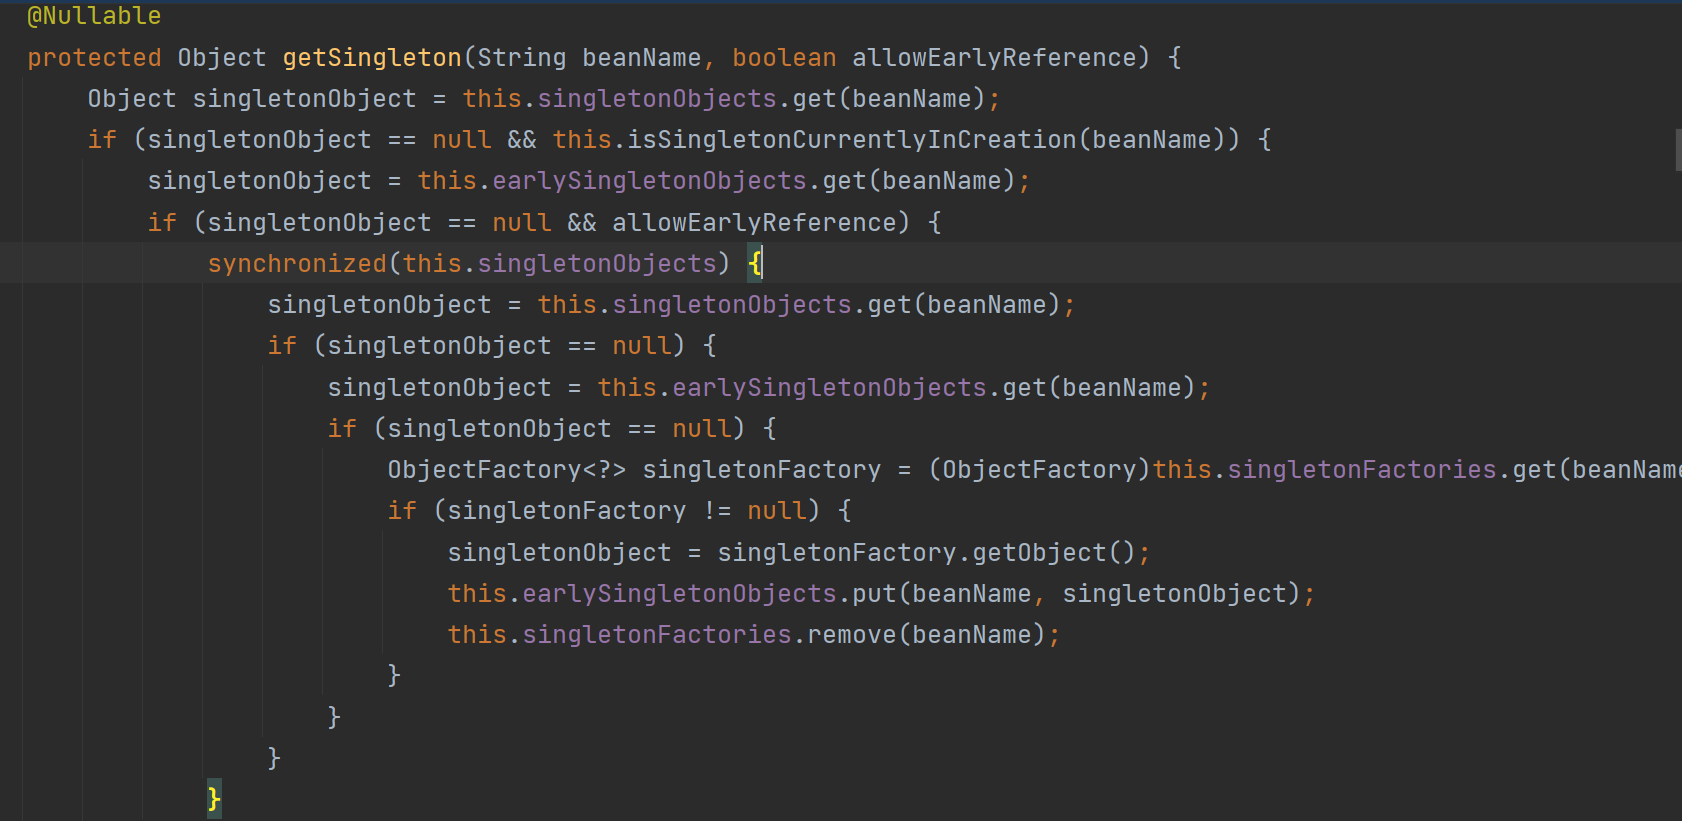The height and width of the screenshot is (821, 1682).
Task: Click closing brace after singletonFactories.remove line
Action: (x=394, y=676)
